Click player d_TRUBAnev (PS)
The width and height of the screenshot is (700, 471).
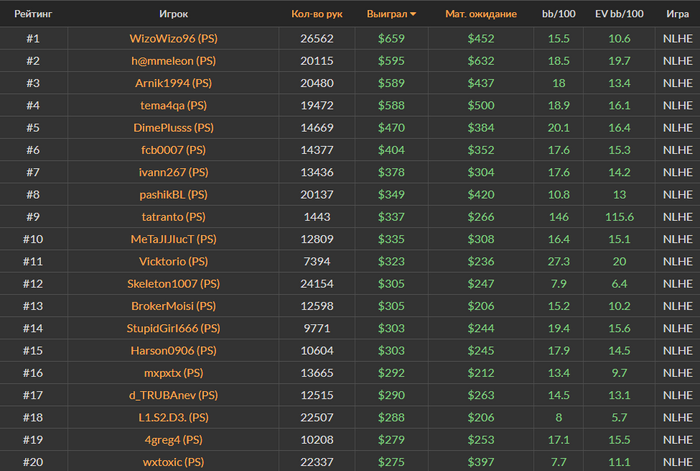tap(173, 395)
